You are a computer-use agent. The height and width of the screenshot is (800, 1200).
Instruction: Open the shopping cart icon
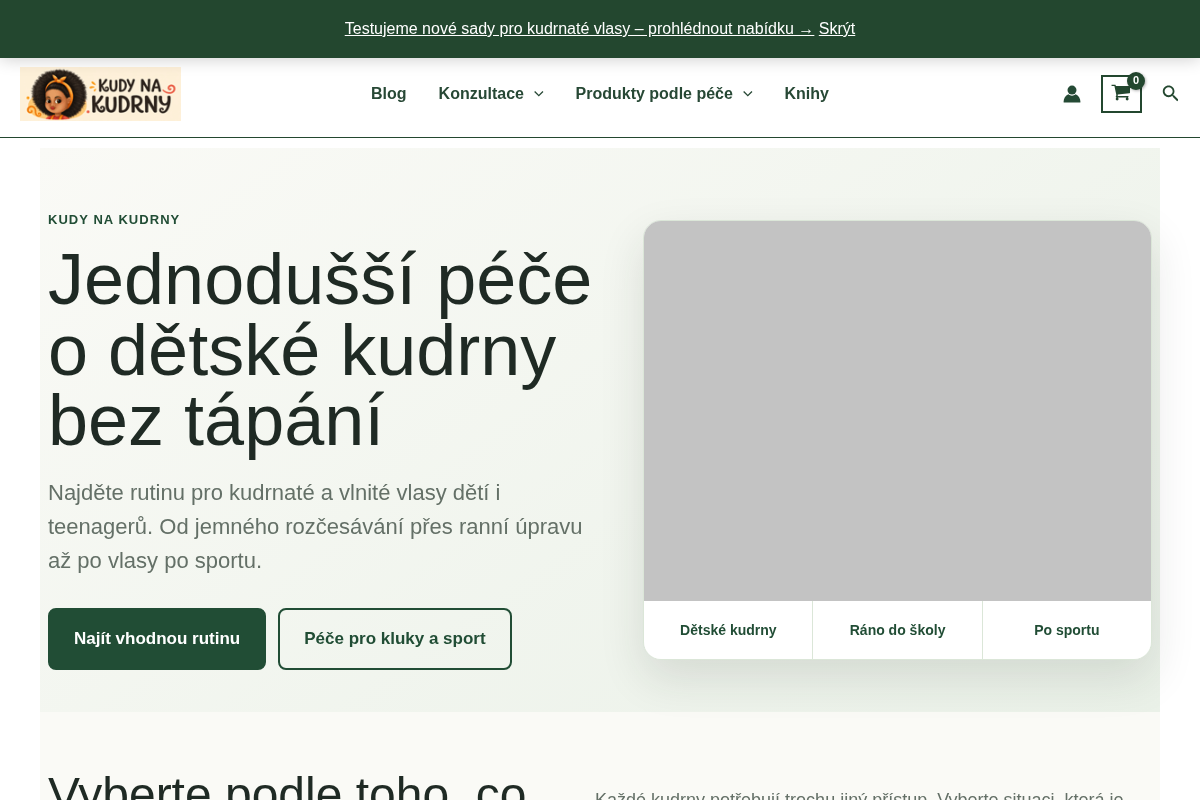tap(1121, 94)
